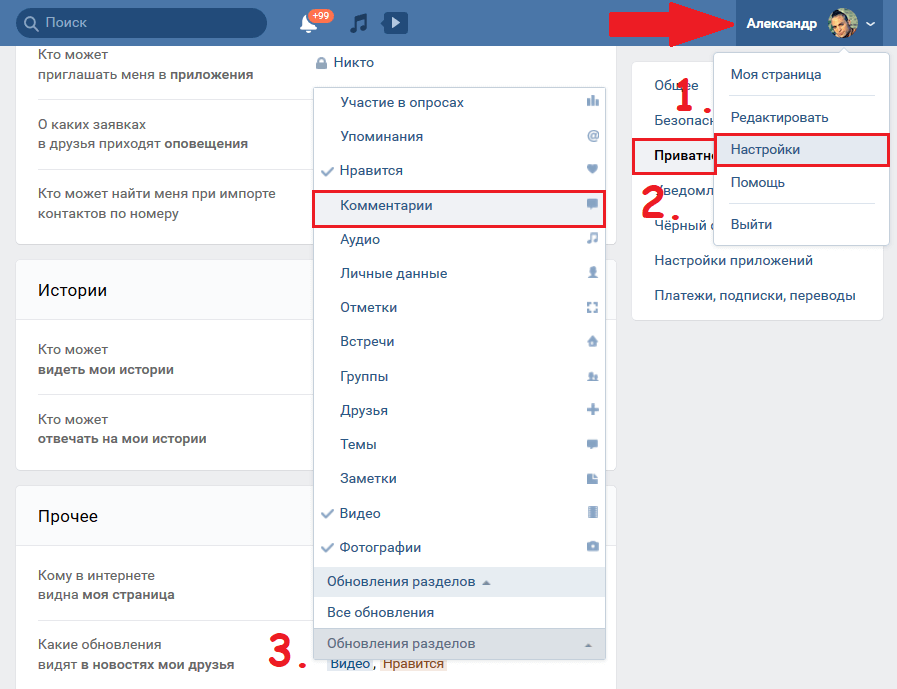
Task: Check the Личные данные option
Action: [x=459, y=274]
